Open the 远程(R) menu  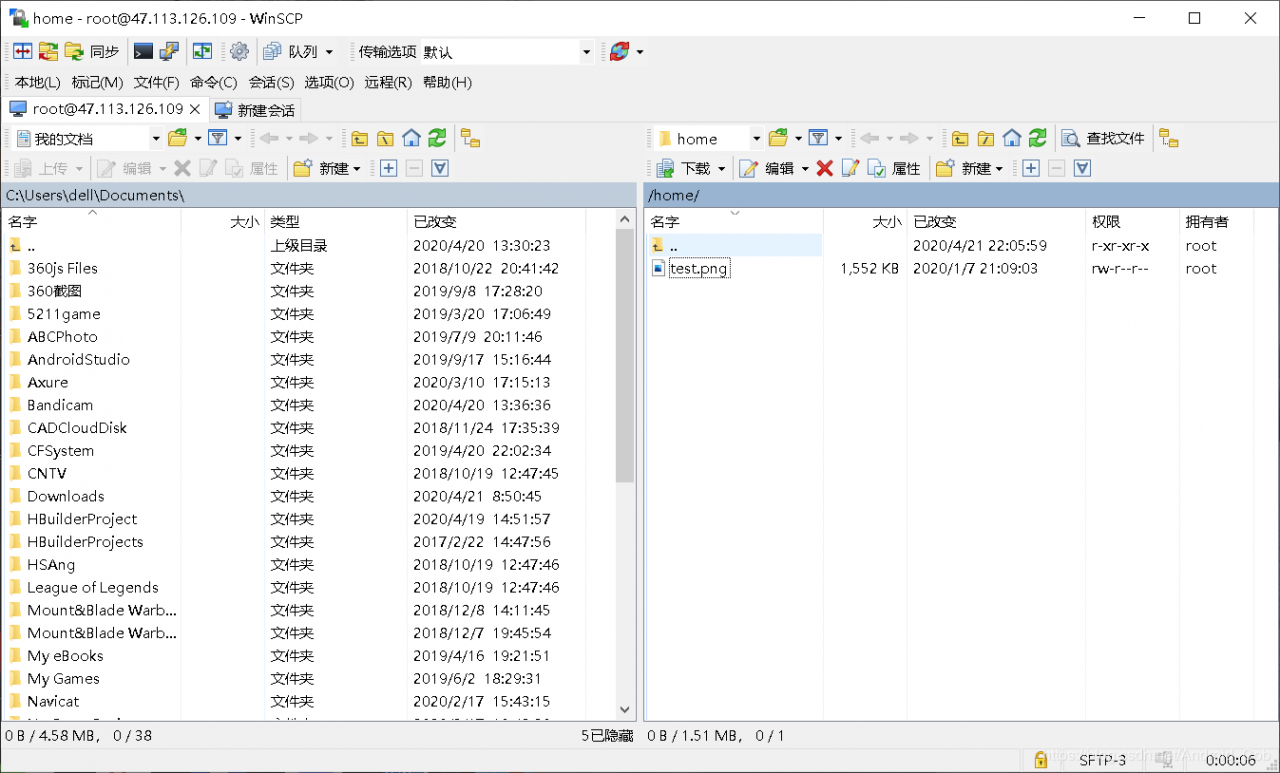click(388, 82)
